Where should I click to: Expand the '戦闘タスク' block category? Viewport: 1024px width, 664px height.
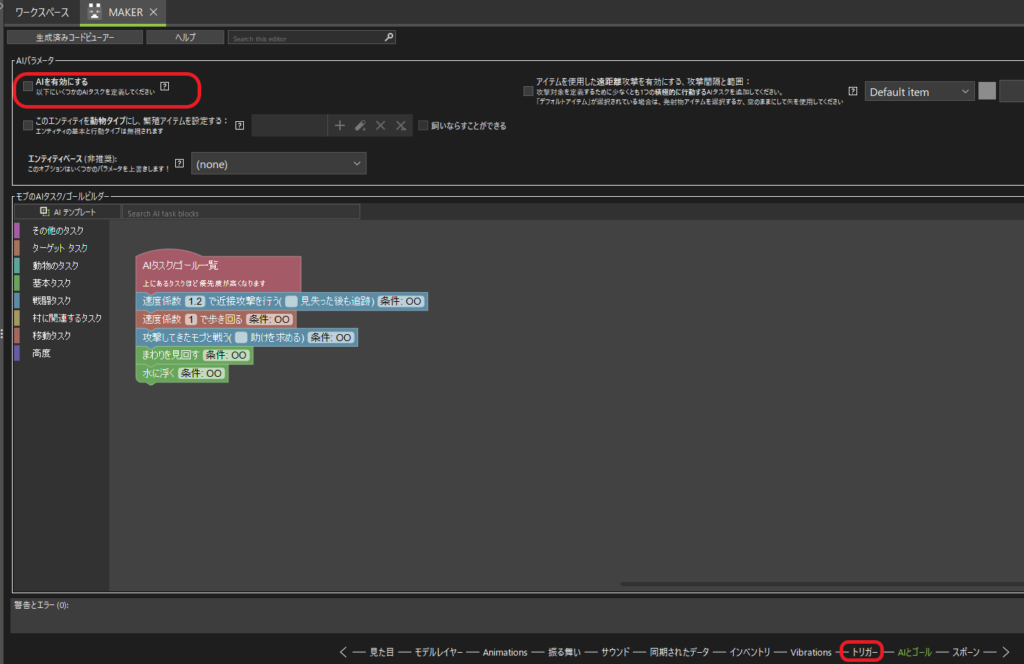point(51,301)
